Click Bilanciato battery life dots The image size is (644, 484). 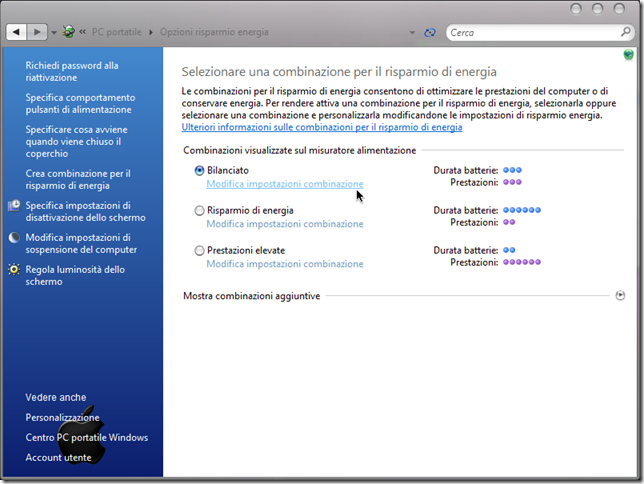tap(512, 170)
